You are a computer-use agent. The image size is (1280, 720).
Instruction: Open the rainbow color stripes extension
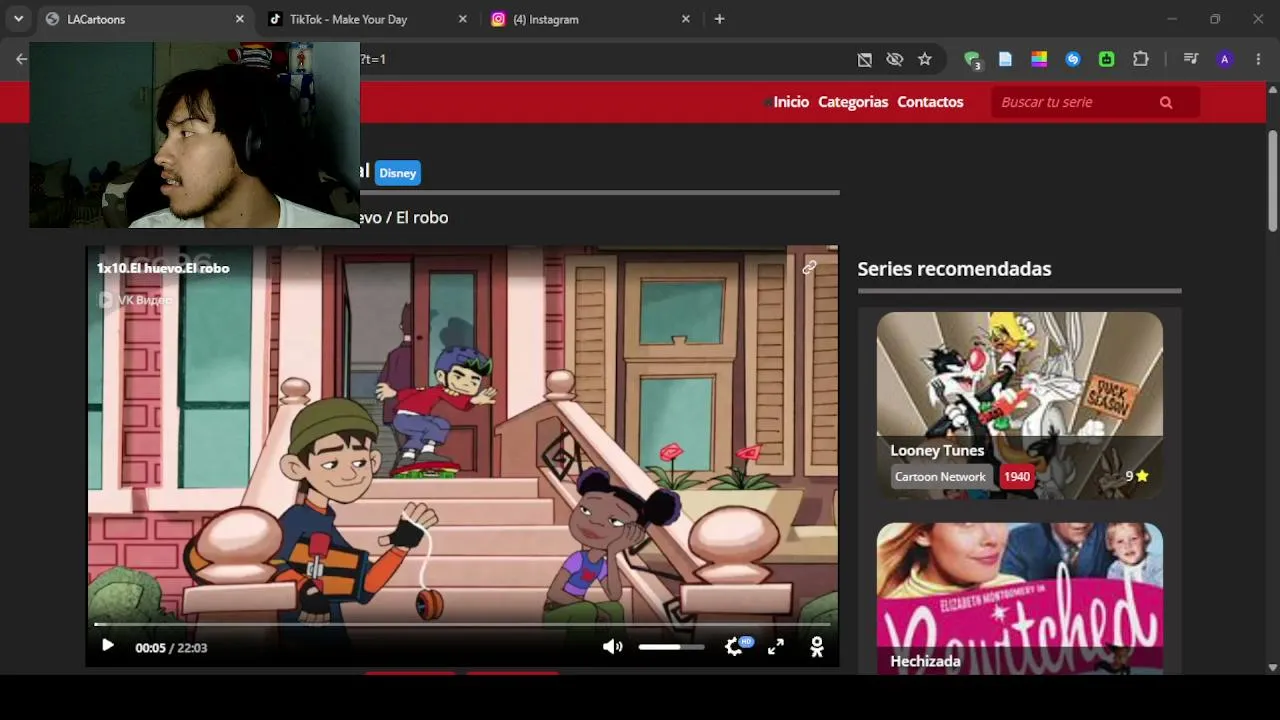[1039, 59]
